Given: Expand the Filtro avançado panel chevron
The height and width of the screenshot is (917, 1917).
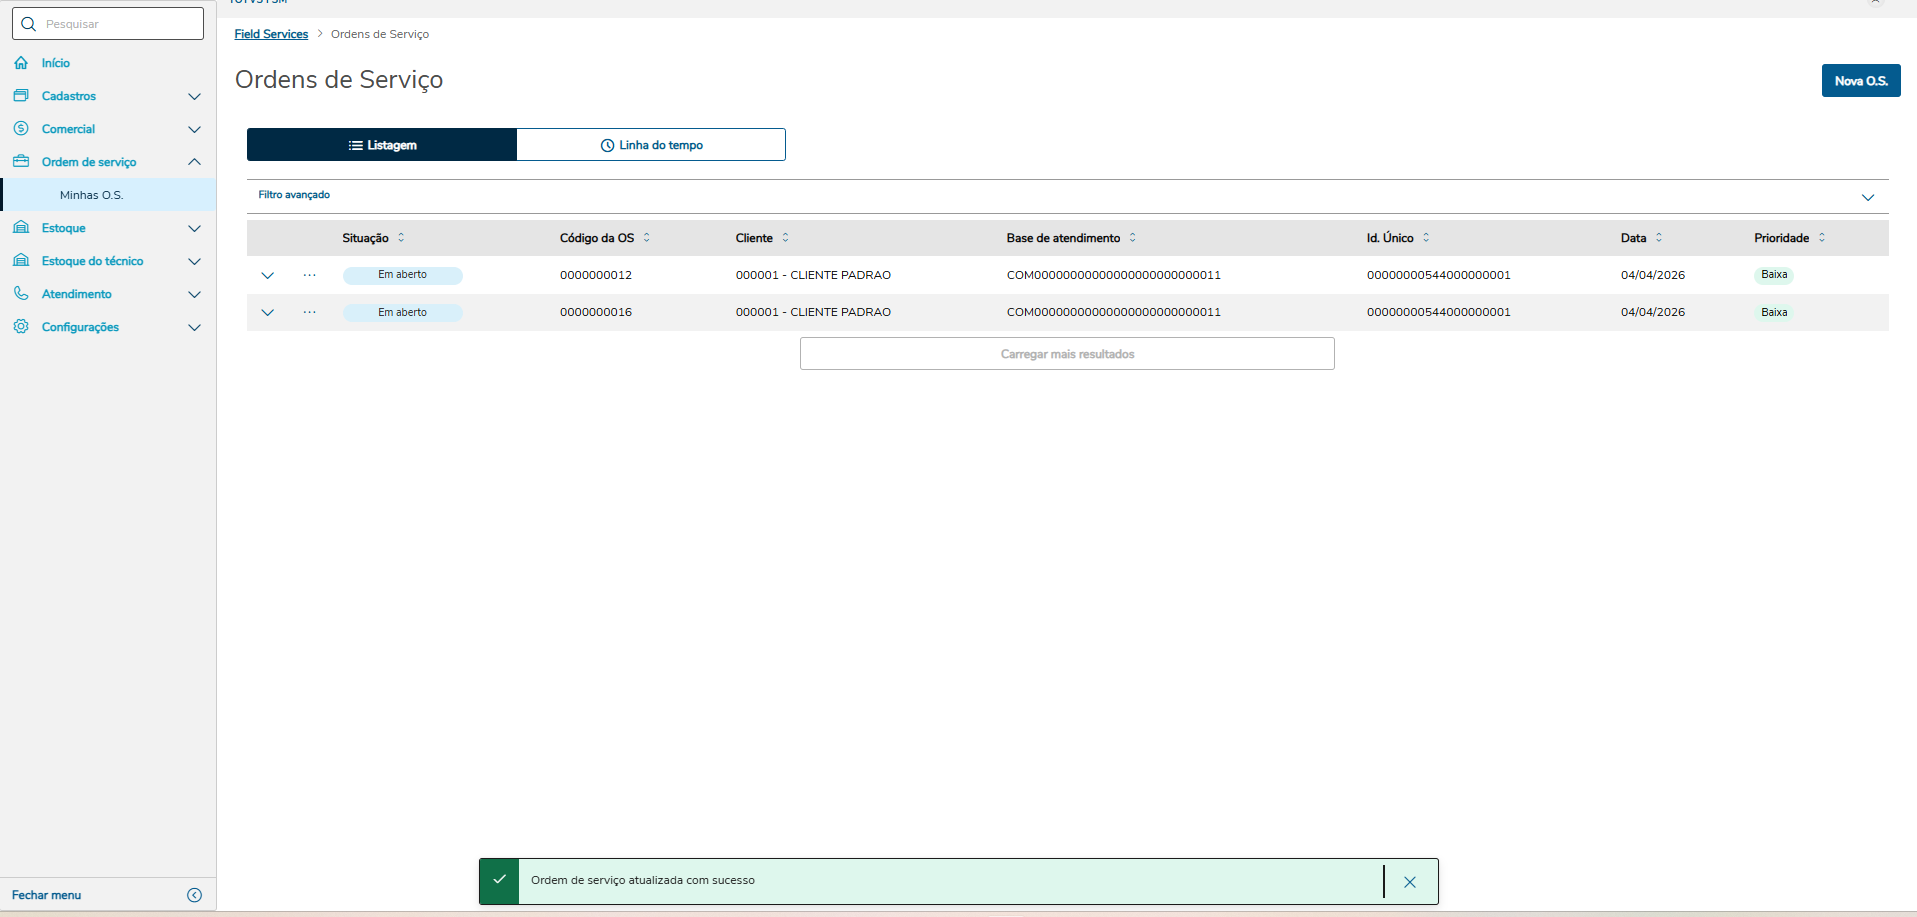Looking at the screenshot, I should pos(1868,197).
